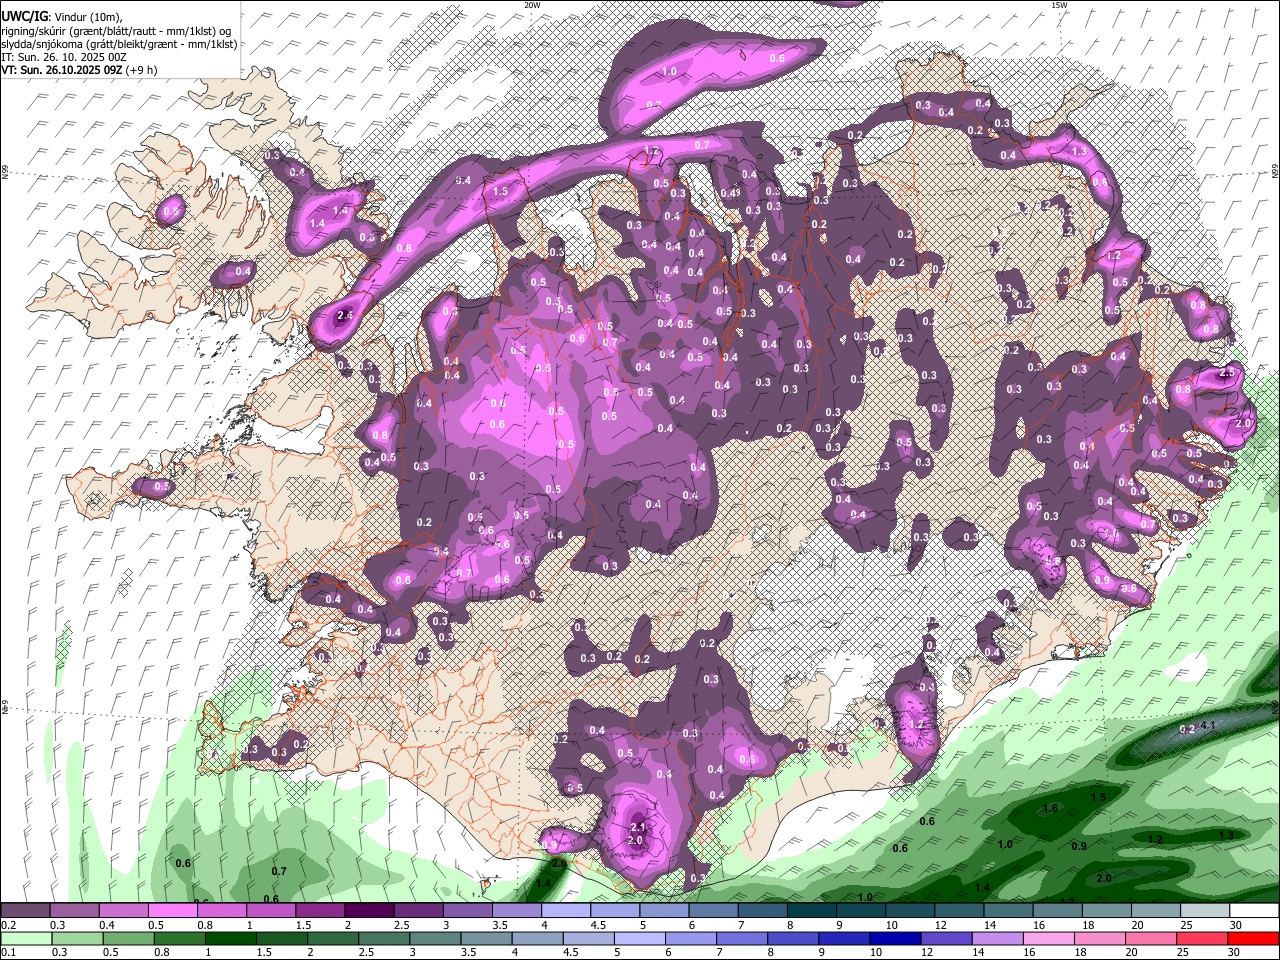The height and width of the screenshot is (960, 1280).
Task: Click the 2.4 snowfall value on the map
Action: pos(346,315)
